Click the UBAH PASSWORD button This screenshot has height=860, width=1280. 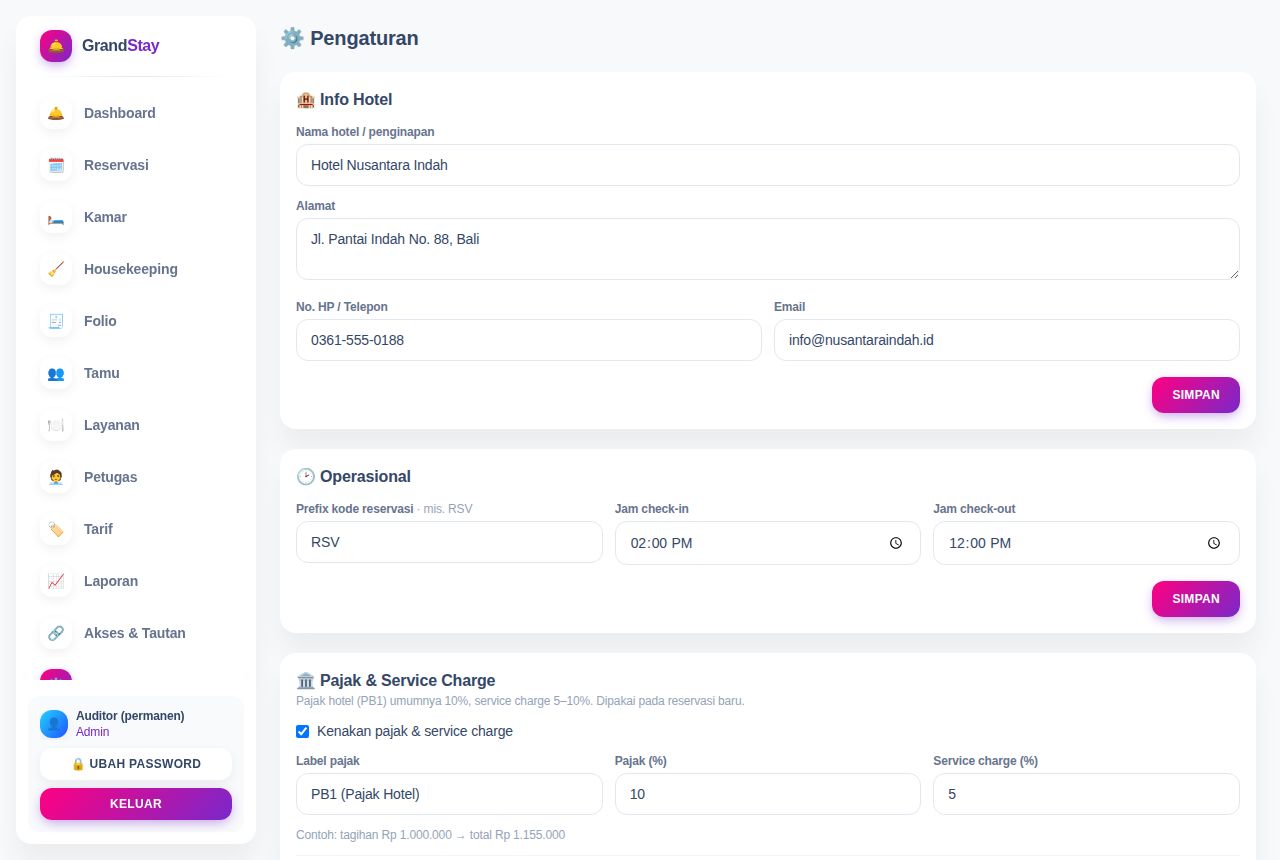click(136, 764)
